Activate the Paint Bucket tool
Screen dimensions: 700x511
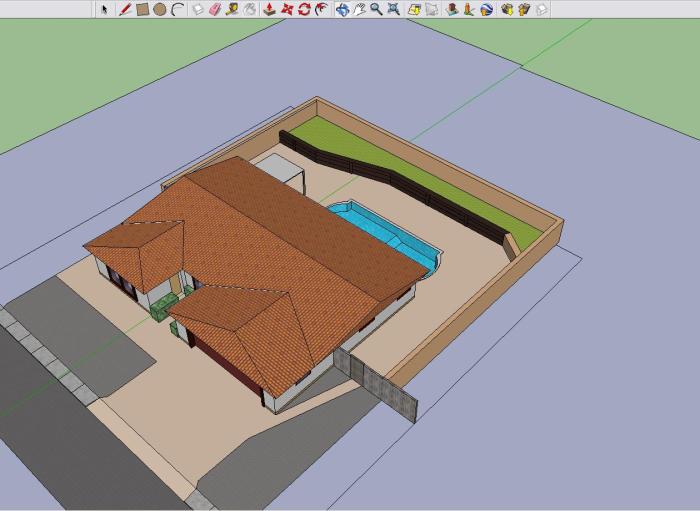point(248,9)
